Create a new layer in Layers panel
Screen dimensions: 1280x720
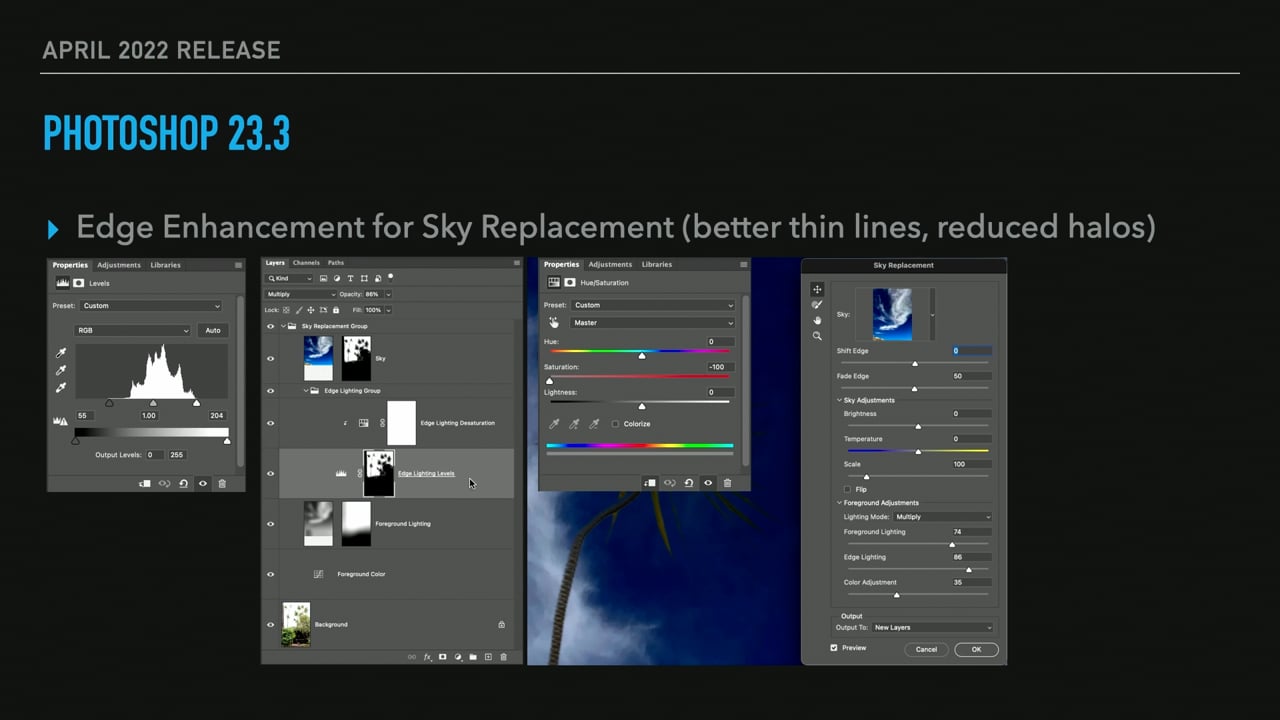coord(488,657)
